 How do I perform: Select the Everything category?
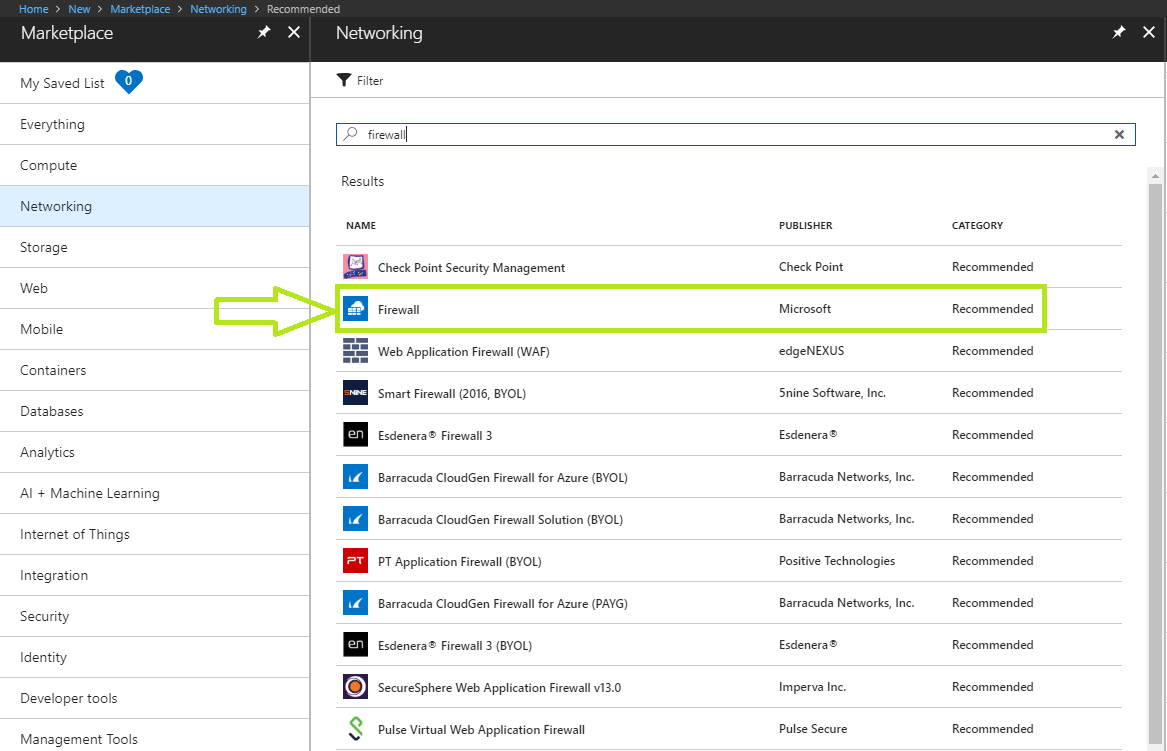[x=155, y=124]
